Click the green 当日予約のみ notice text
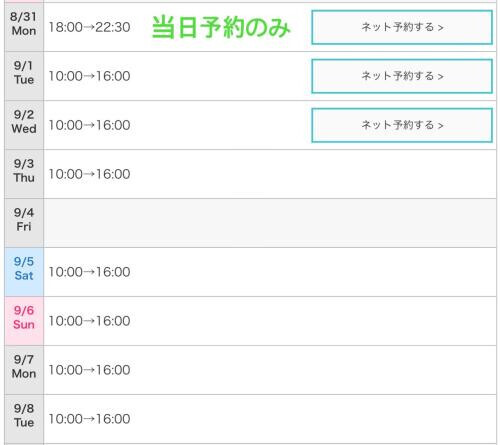 click(221, 27)
